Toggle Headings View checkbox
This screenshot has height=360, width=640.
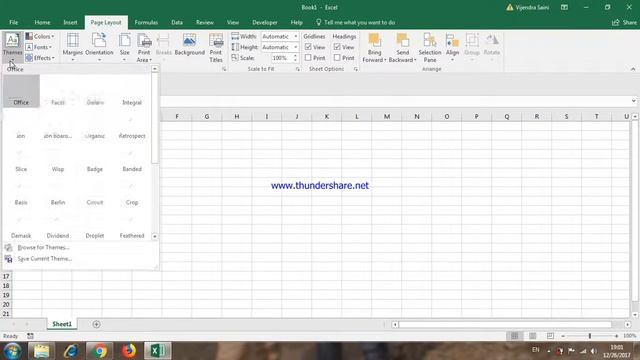point(337,47)
